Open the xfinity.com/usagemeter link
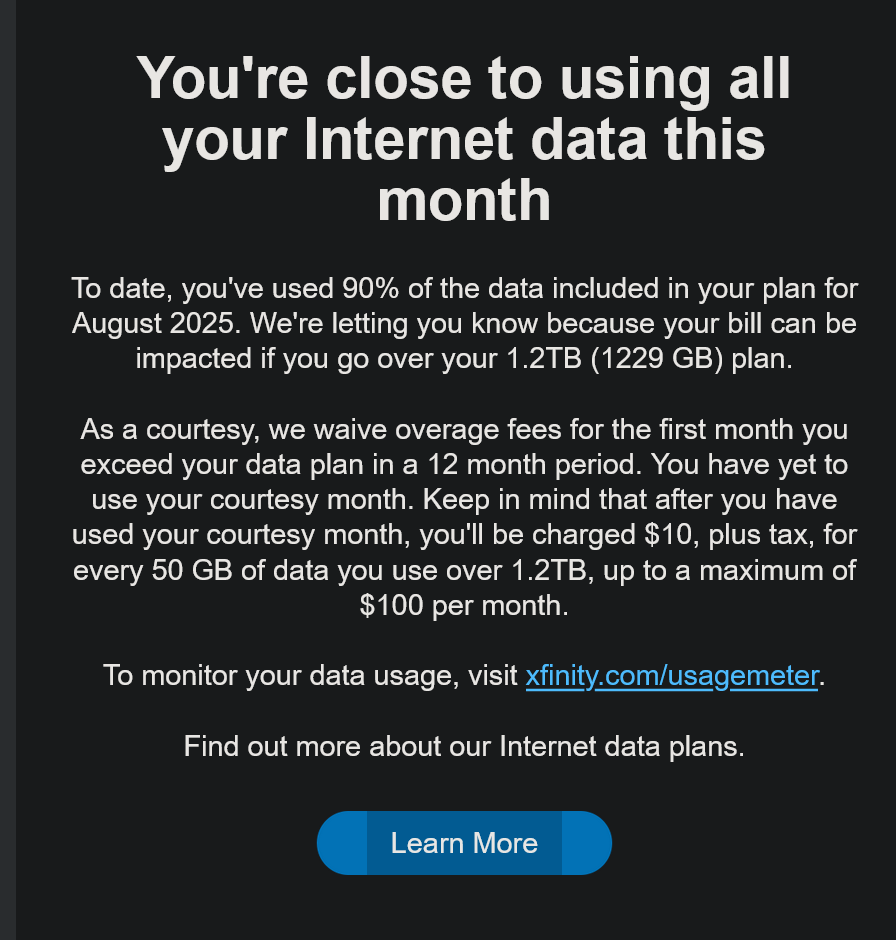This screenshot has width=896, height=940. [x=672, y=676]
